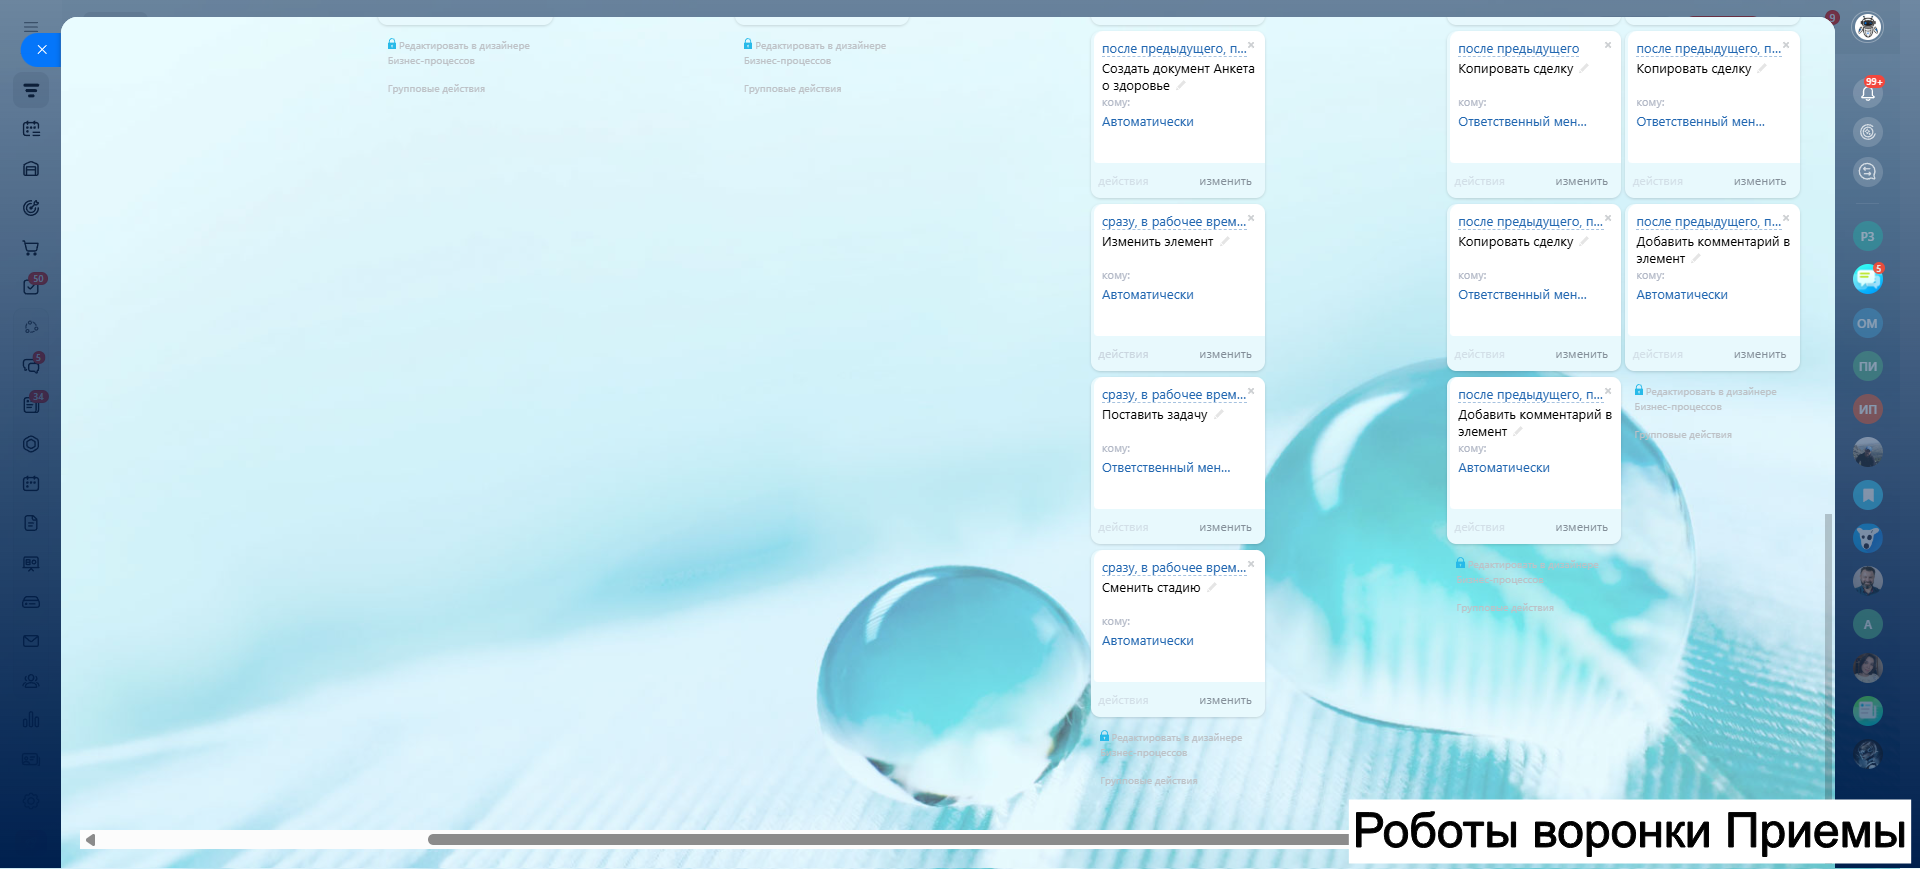Rename robot Создать документ Анкета о здоровье via pencil
Viewport: 1920px width, 869px height.
pos(1181,86)
